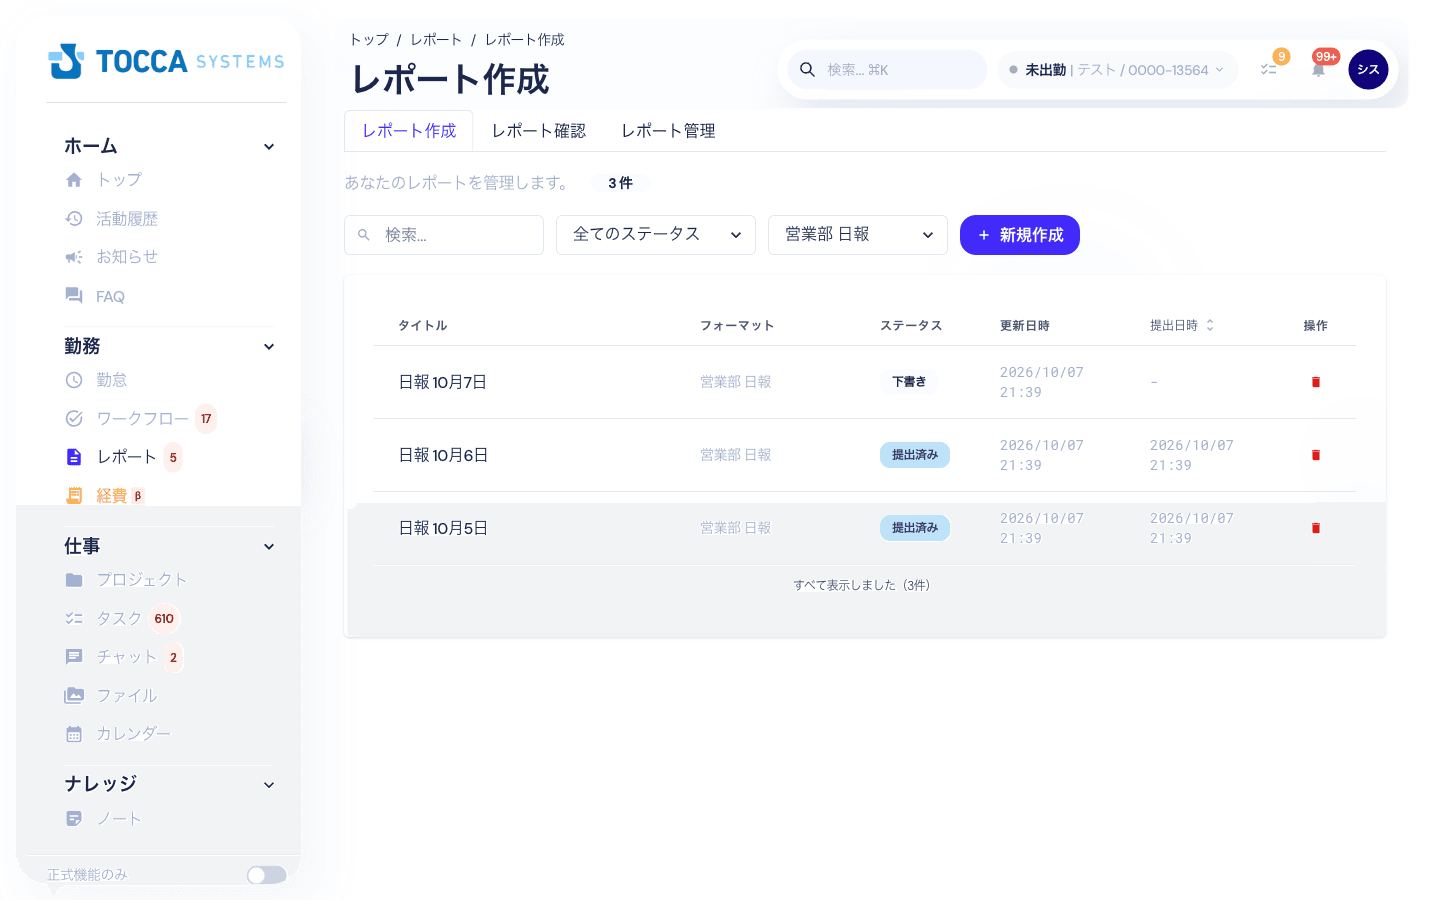The height and width of the screenshot is (900, 1440).
Task: Open ファイル image-library icon
Action: [x=74, y=696]
